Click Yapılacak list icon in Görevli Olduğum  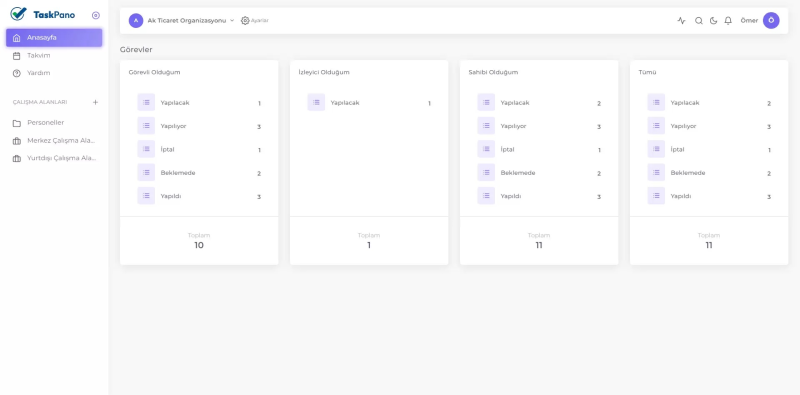(x=146, y=103)
